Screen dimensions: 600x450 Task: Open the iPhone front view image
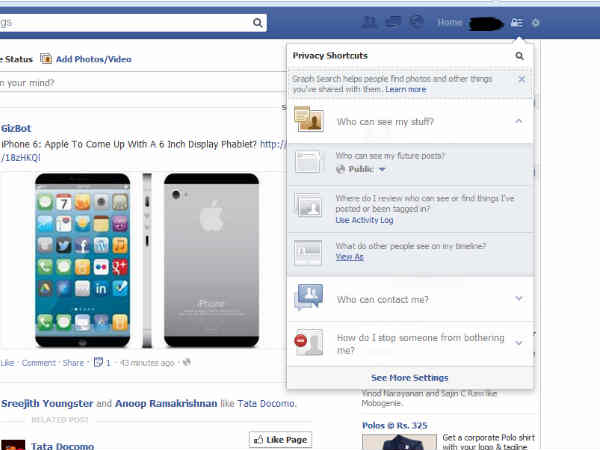coord(83,260)
